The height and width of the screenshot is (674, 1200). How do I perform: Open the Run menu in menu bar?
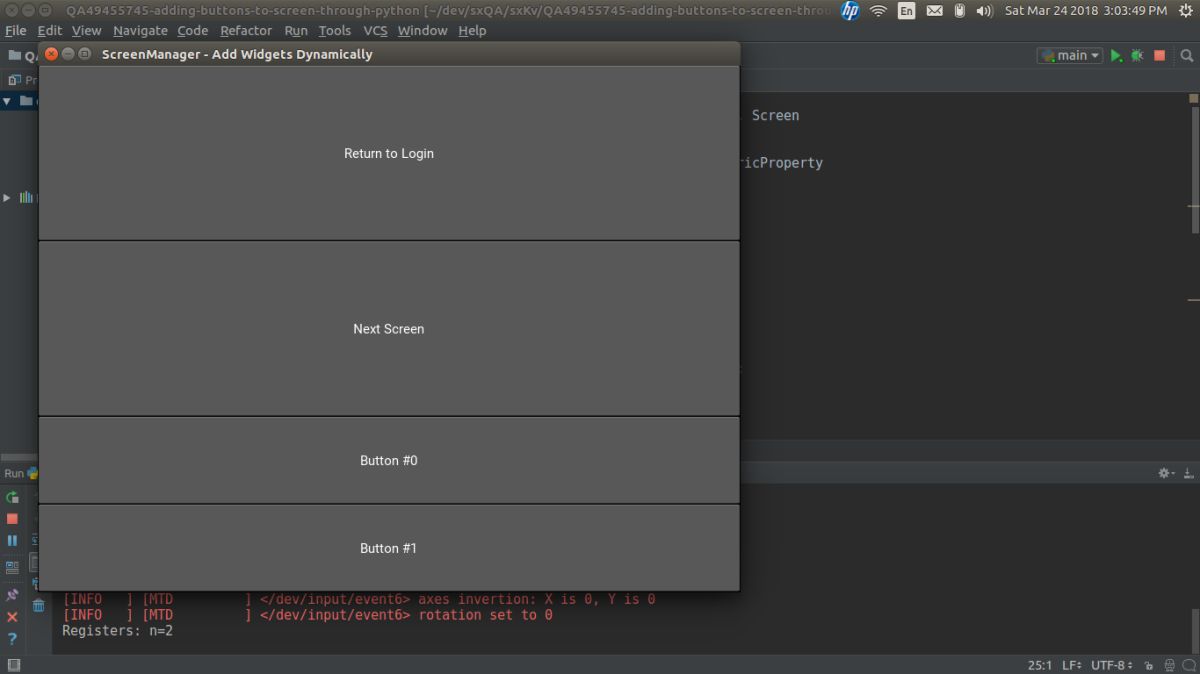click(296, 30)
